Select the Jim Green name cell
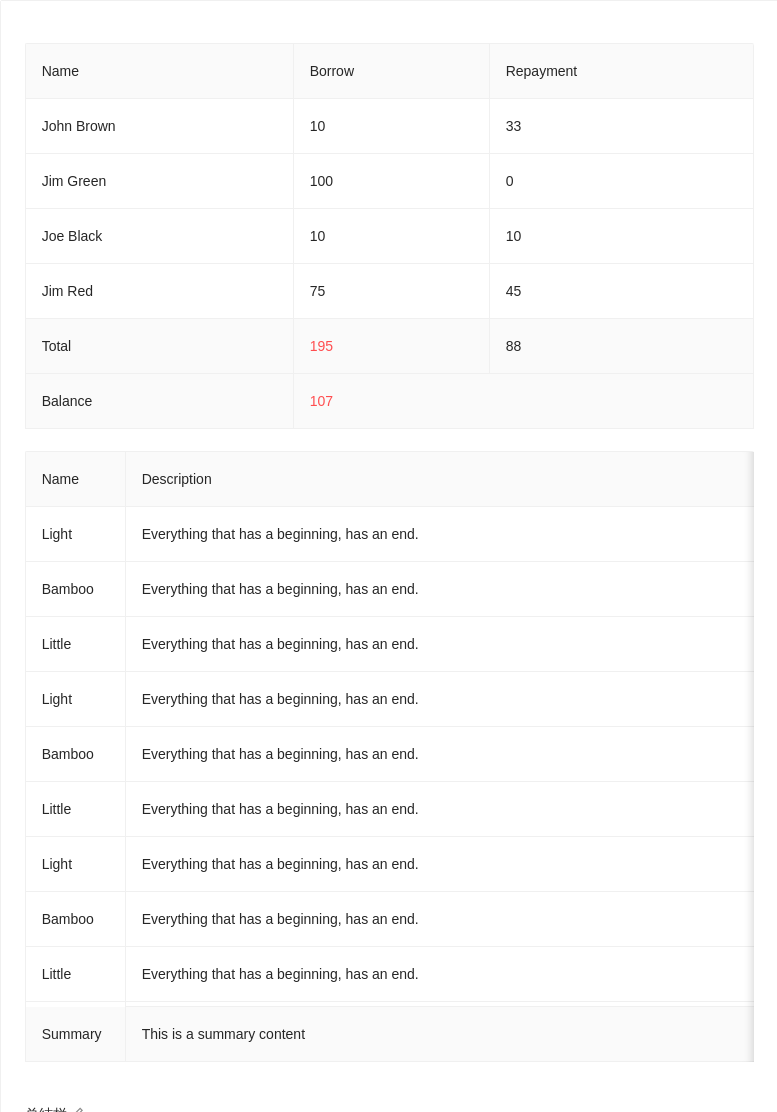Image resolution: width=777 pixels, height=1112 pixels. (74, 181)
